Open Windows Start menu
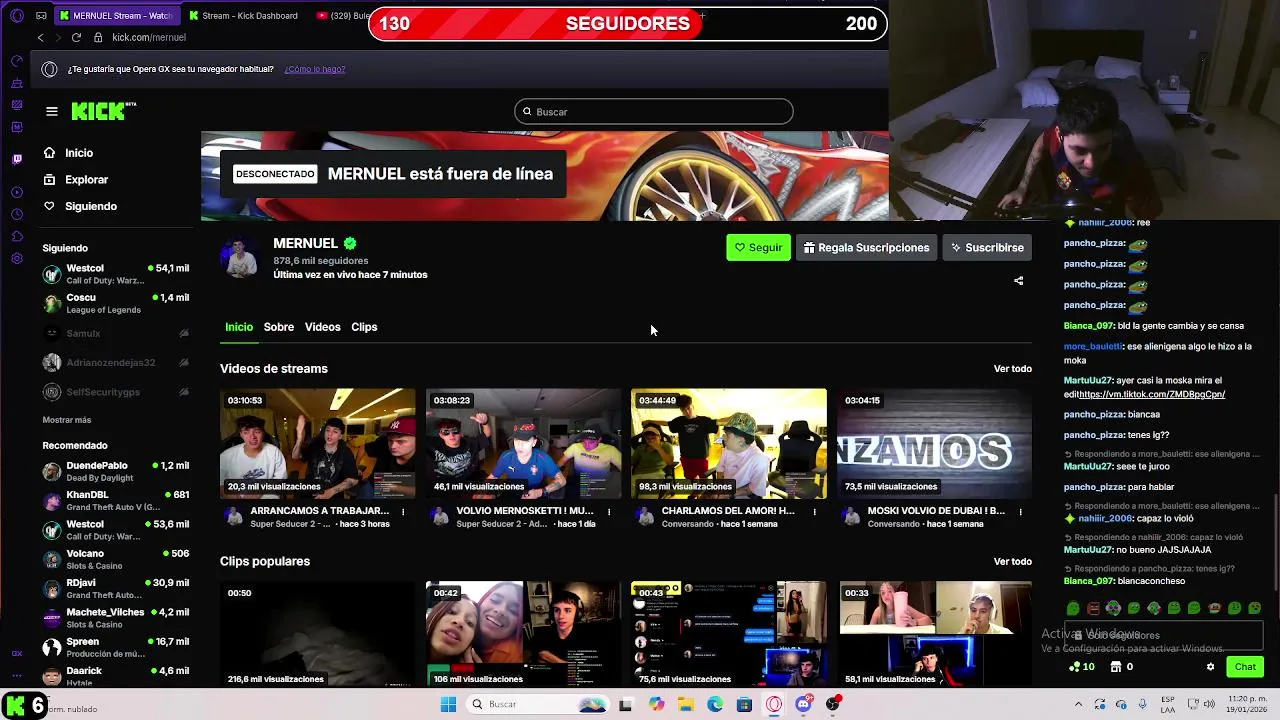Screen dimensions: 1280x720 point(448,704)
